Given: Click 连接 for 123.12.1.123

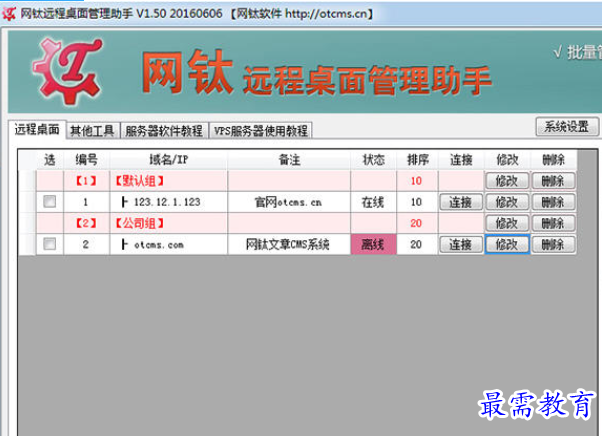Looking at the screenshot, I should pos(461,202).
